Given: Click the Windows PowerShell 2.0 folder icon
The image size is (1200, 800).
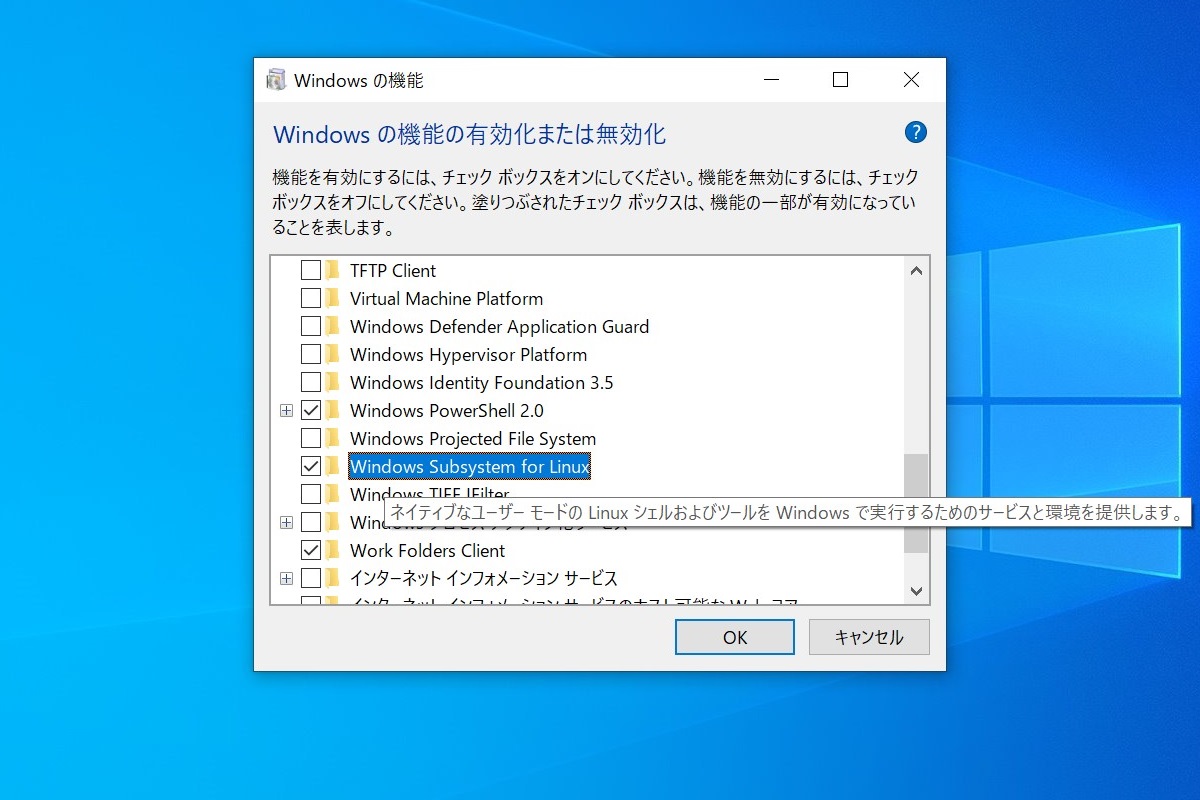Looking at the screenshot, I should coord(334,410).
